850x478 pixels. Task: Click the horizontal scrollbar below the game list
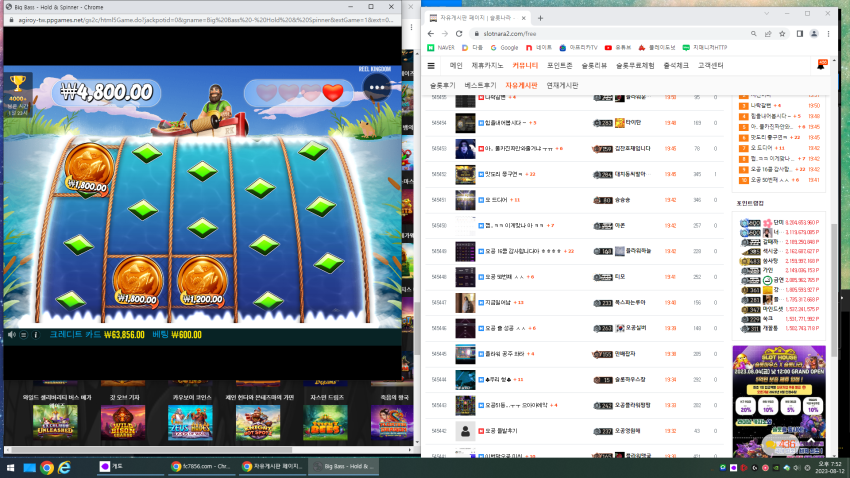coord(152,449)
